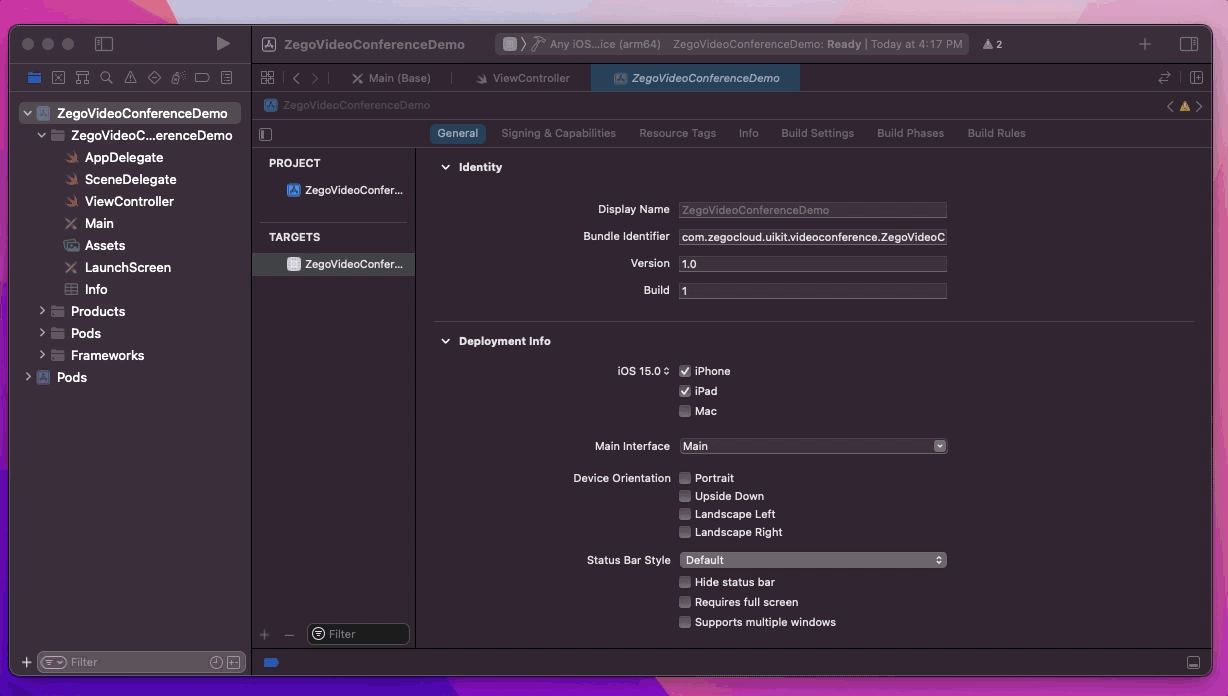Enable the Mac checkbox
1228x696 pixels.
pos(685,411)
